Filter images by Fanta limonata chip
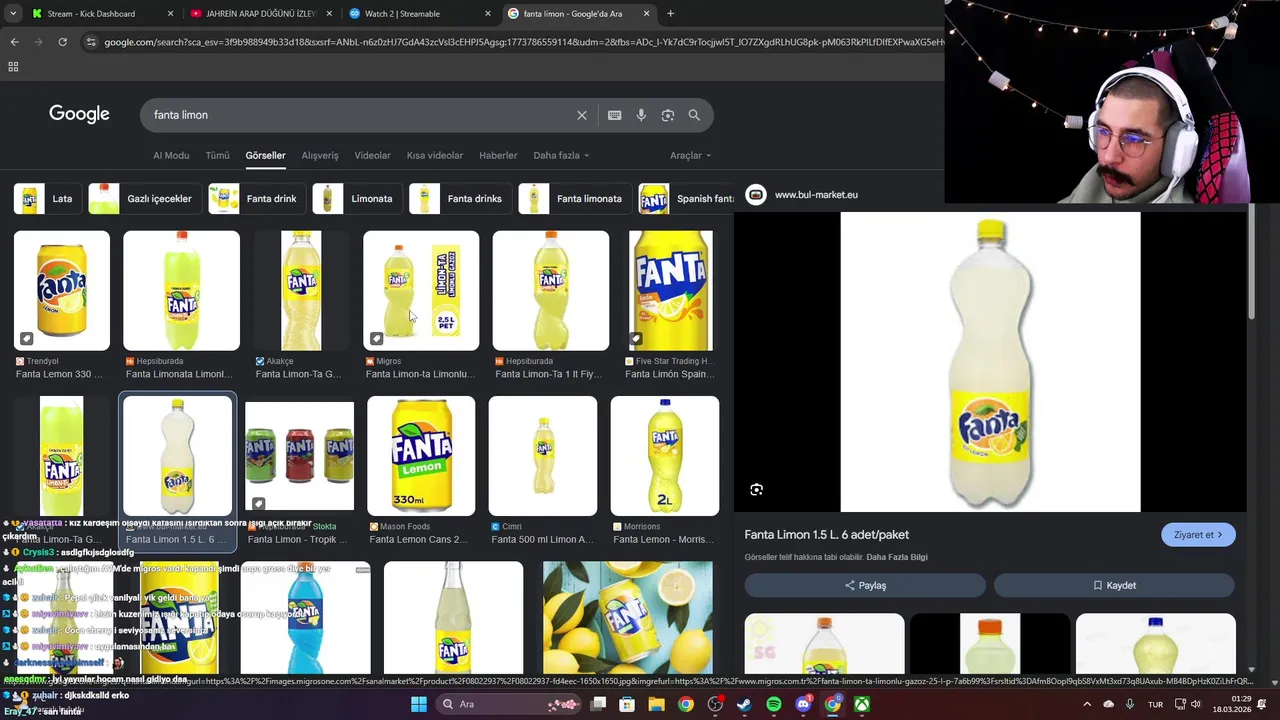Screen dimensions: 1280x720 tap(574, 198)
